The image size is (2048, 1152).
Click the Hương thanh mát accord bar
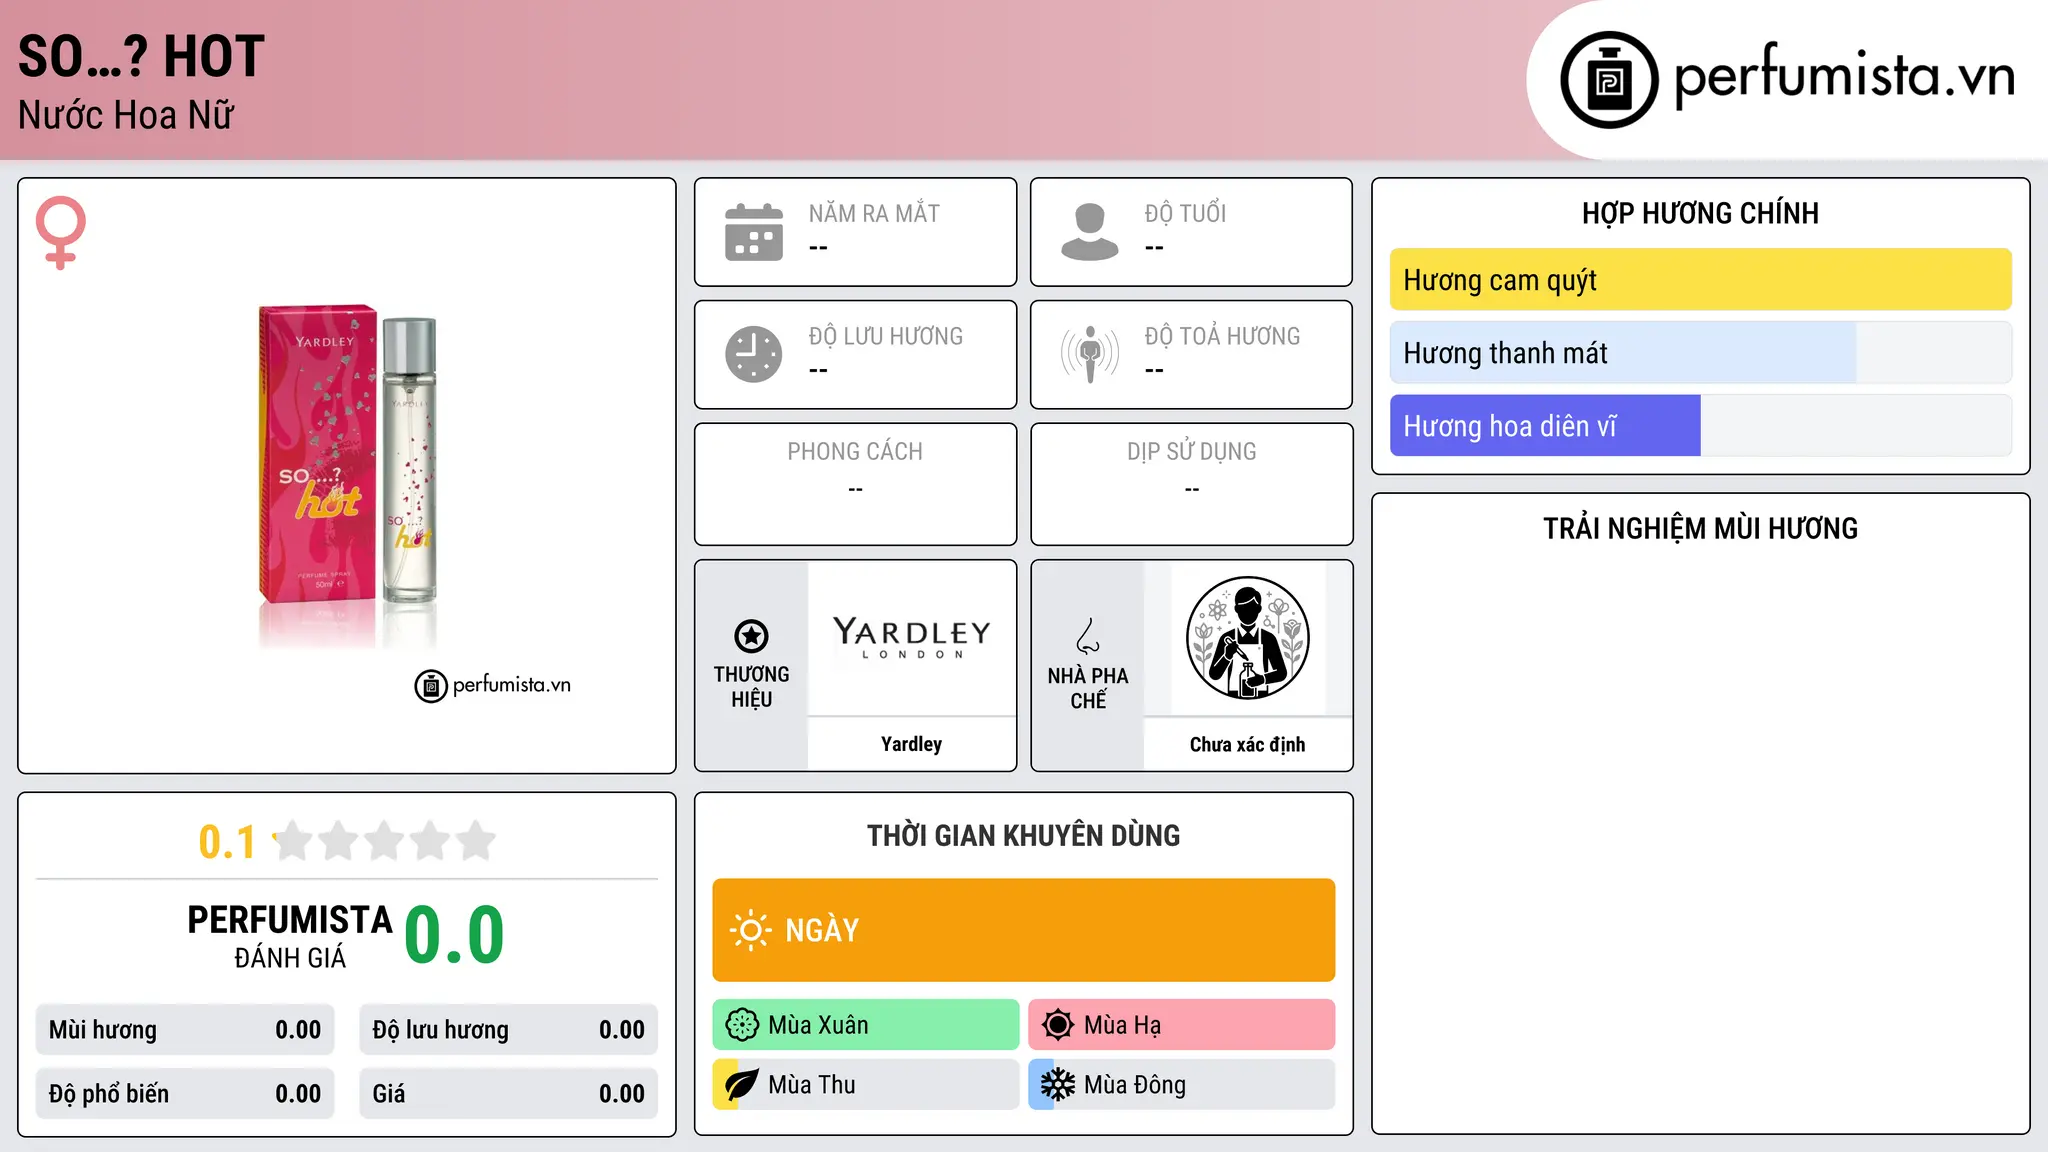[x=1701, y=353]
